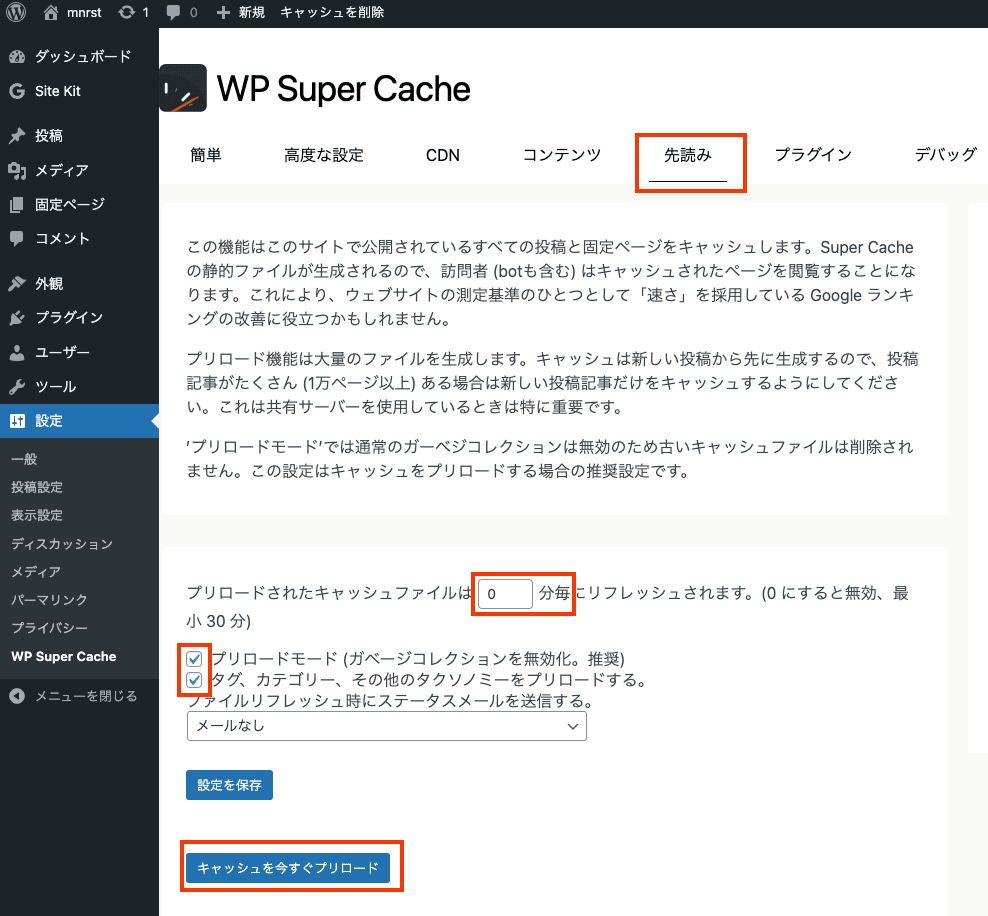988x916 pixels.
Task: Click the メディア sidebar icon
Action: (x=17, y=170)
